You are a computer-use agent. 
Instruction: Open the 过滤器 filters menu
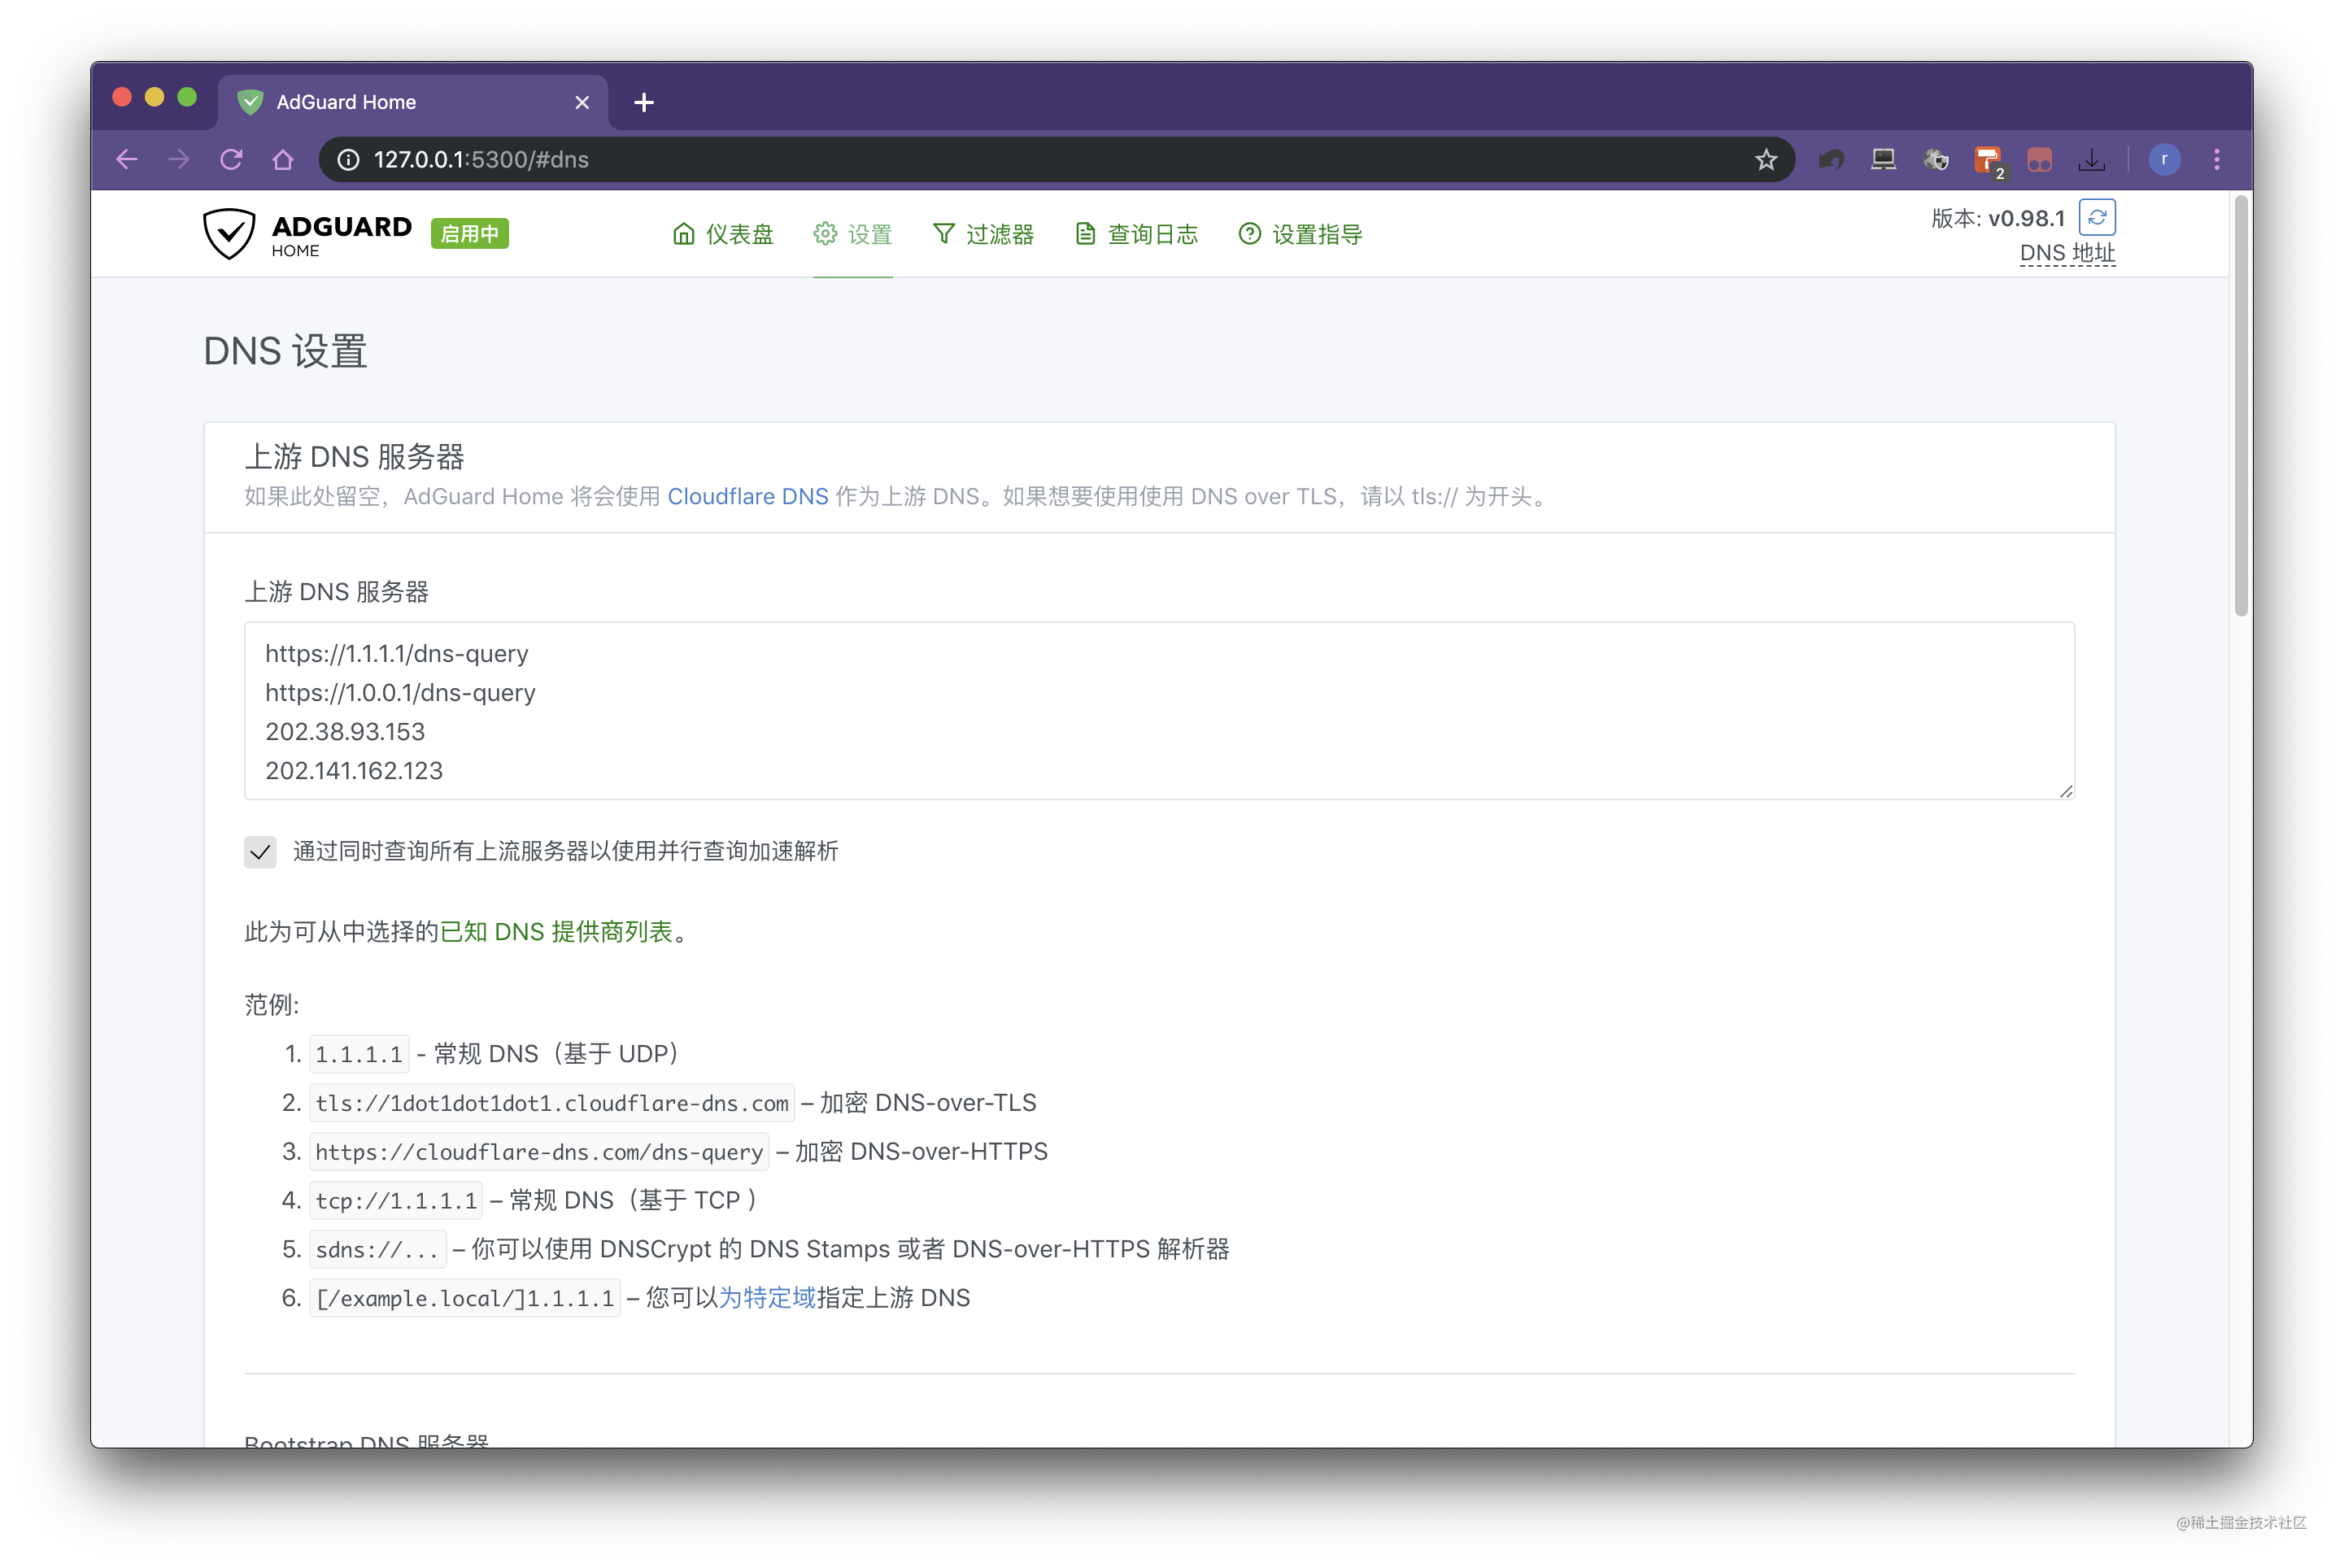(983, 234)
